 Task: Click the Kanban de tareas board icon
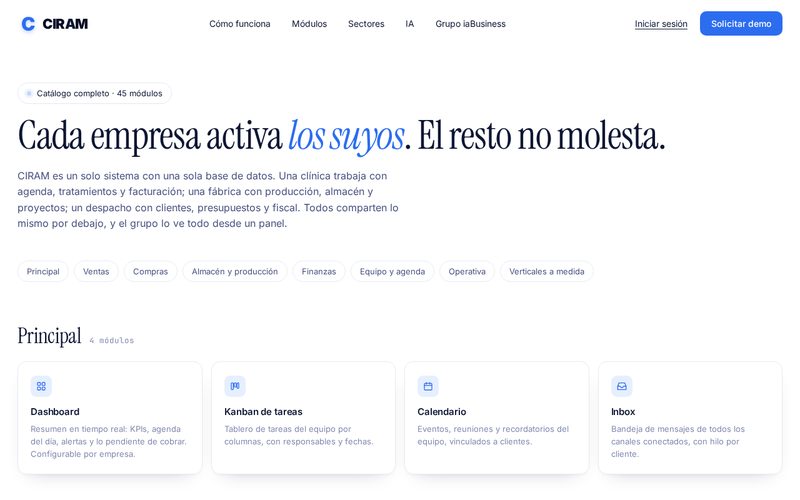coord(235,386)
